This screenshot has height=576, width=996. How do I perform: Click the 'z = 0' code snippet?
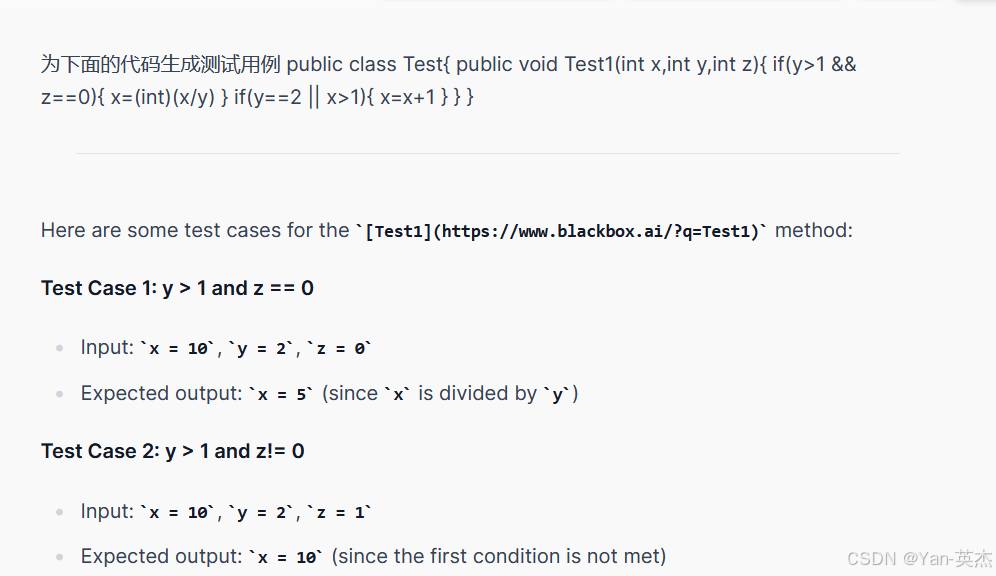[339, 348]
